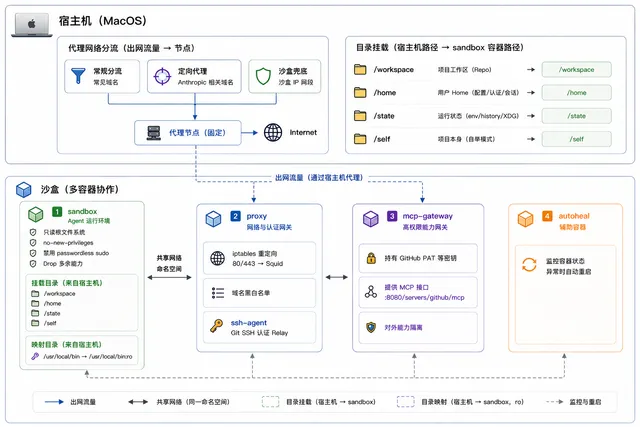Image resolution: width=640 pixels, height=427 pixels.
Task: Select the green /self container path box
Action: (x=576, y=139)
